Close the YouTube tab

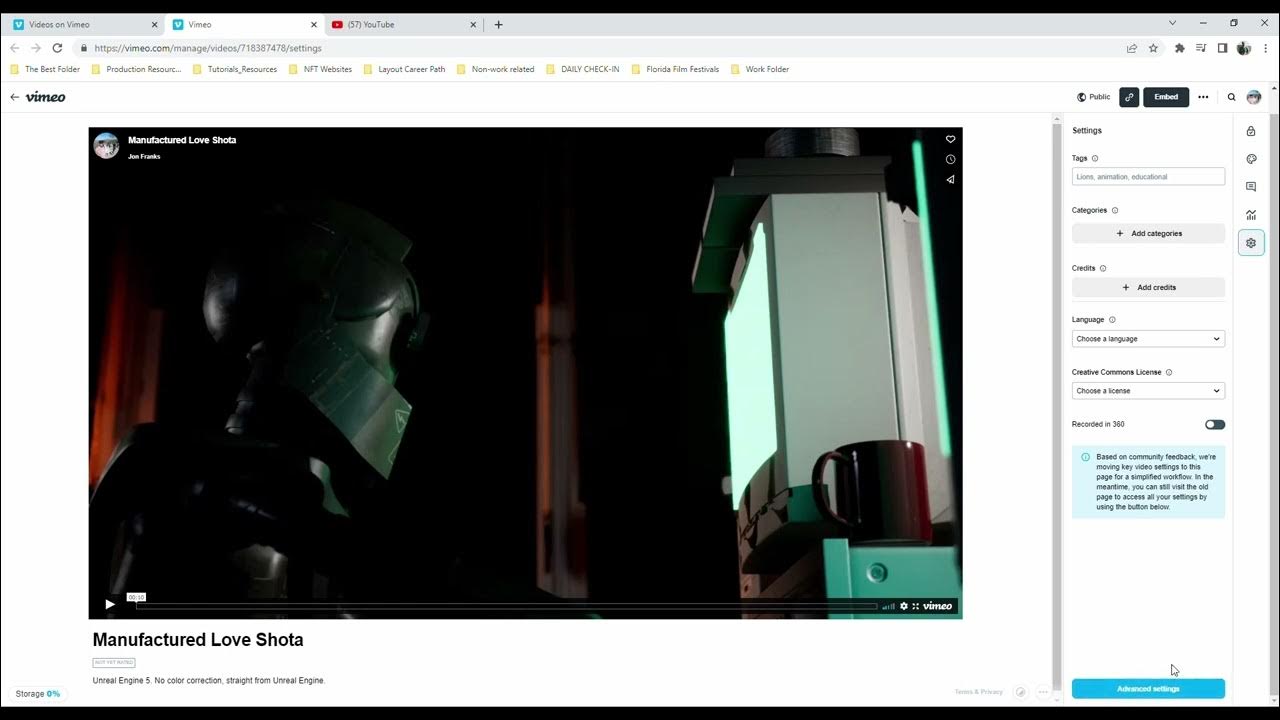click(x=472, y=24)
